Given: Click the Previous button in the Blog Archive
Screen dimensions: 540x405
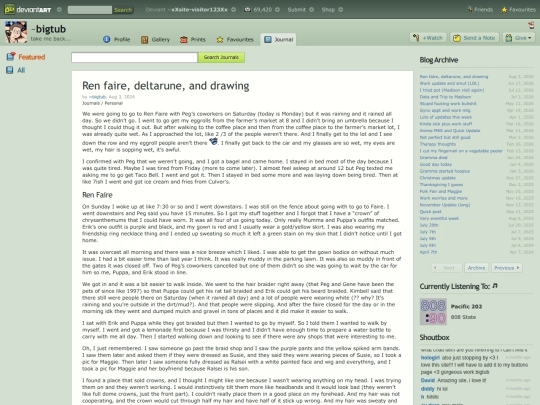Looking at the screenshot, I should click(507, 268).
